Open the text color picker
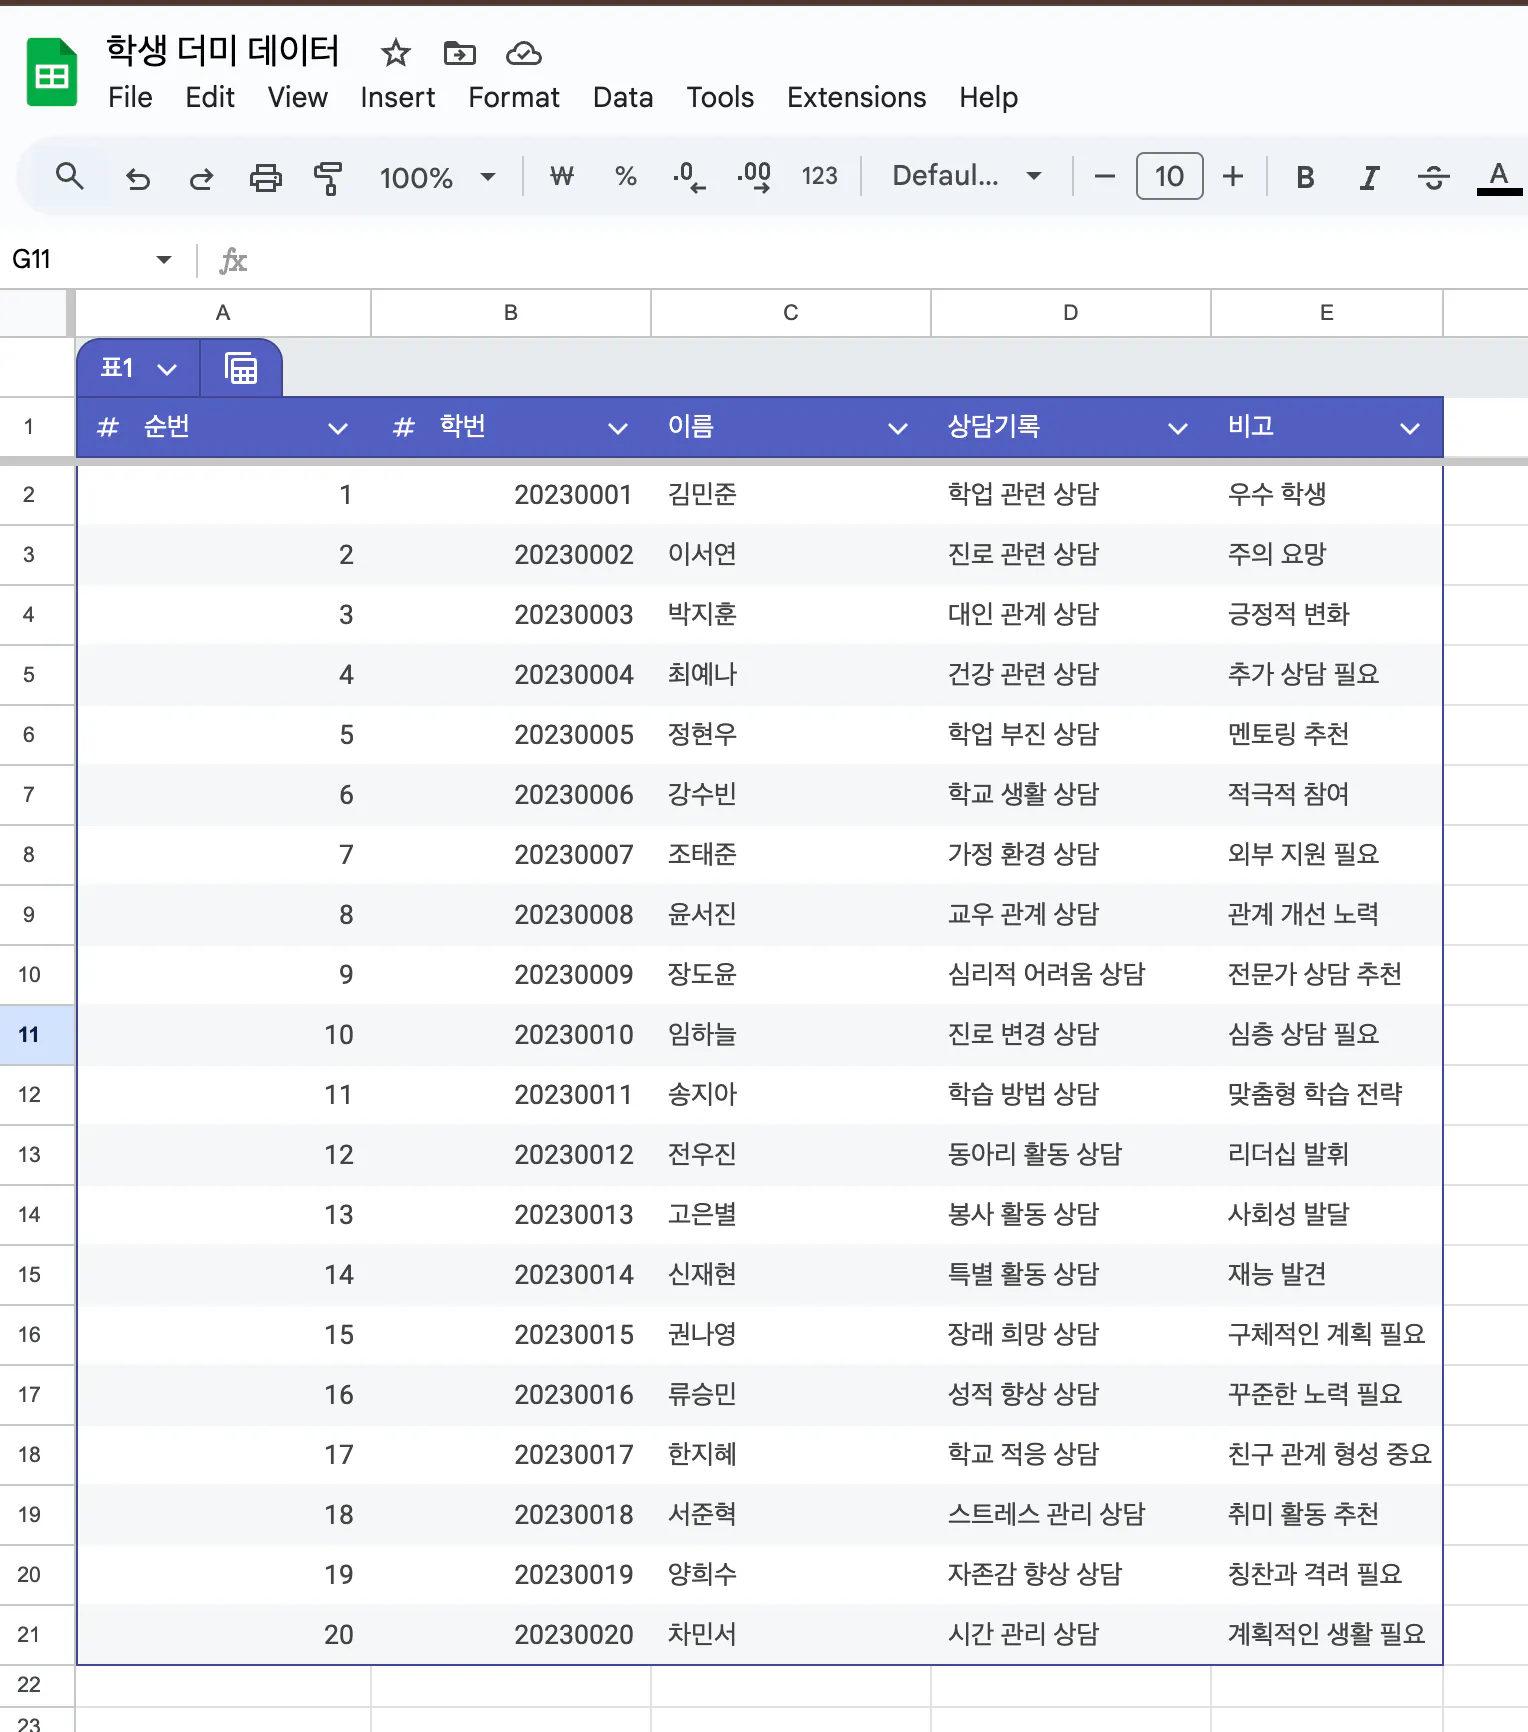This screenshot has height=1732, width=1528. coord(1498,178)
